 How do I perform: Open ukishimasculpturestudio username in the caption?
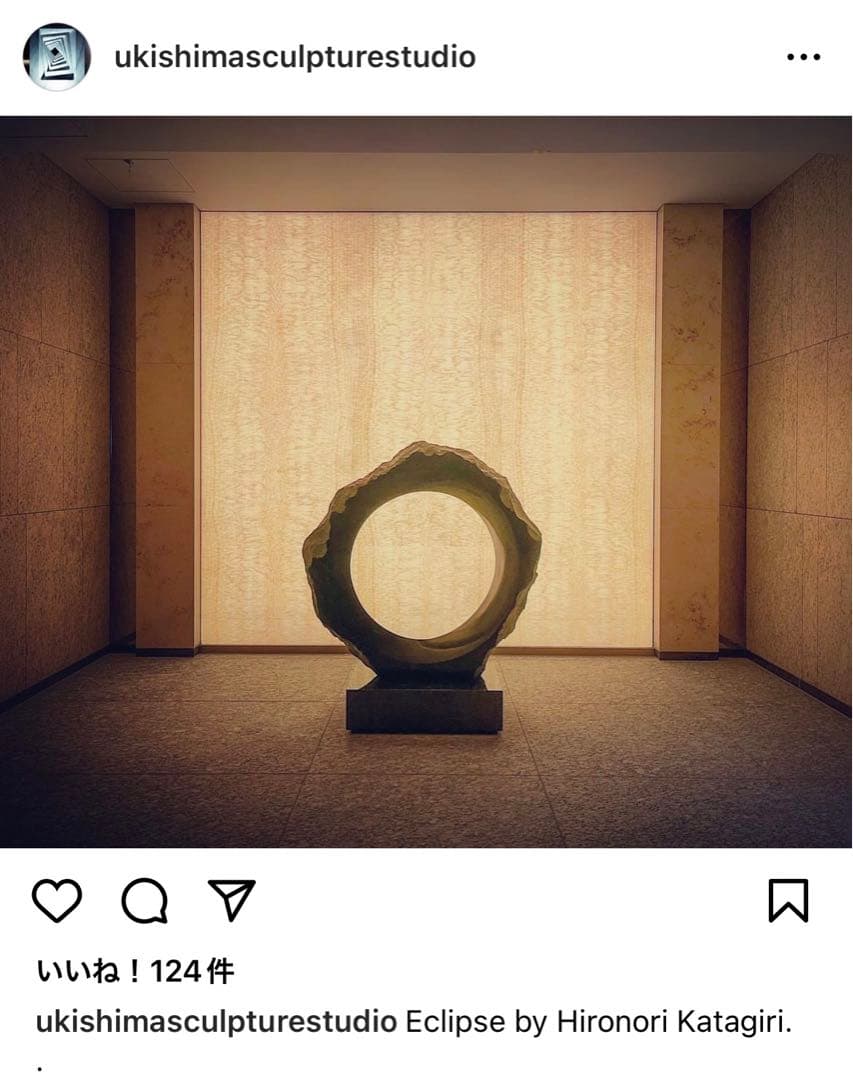click(x=216, y=1021)
